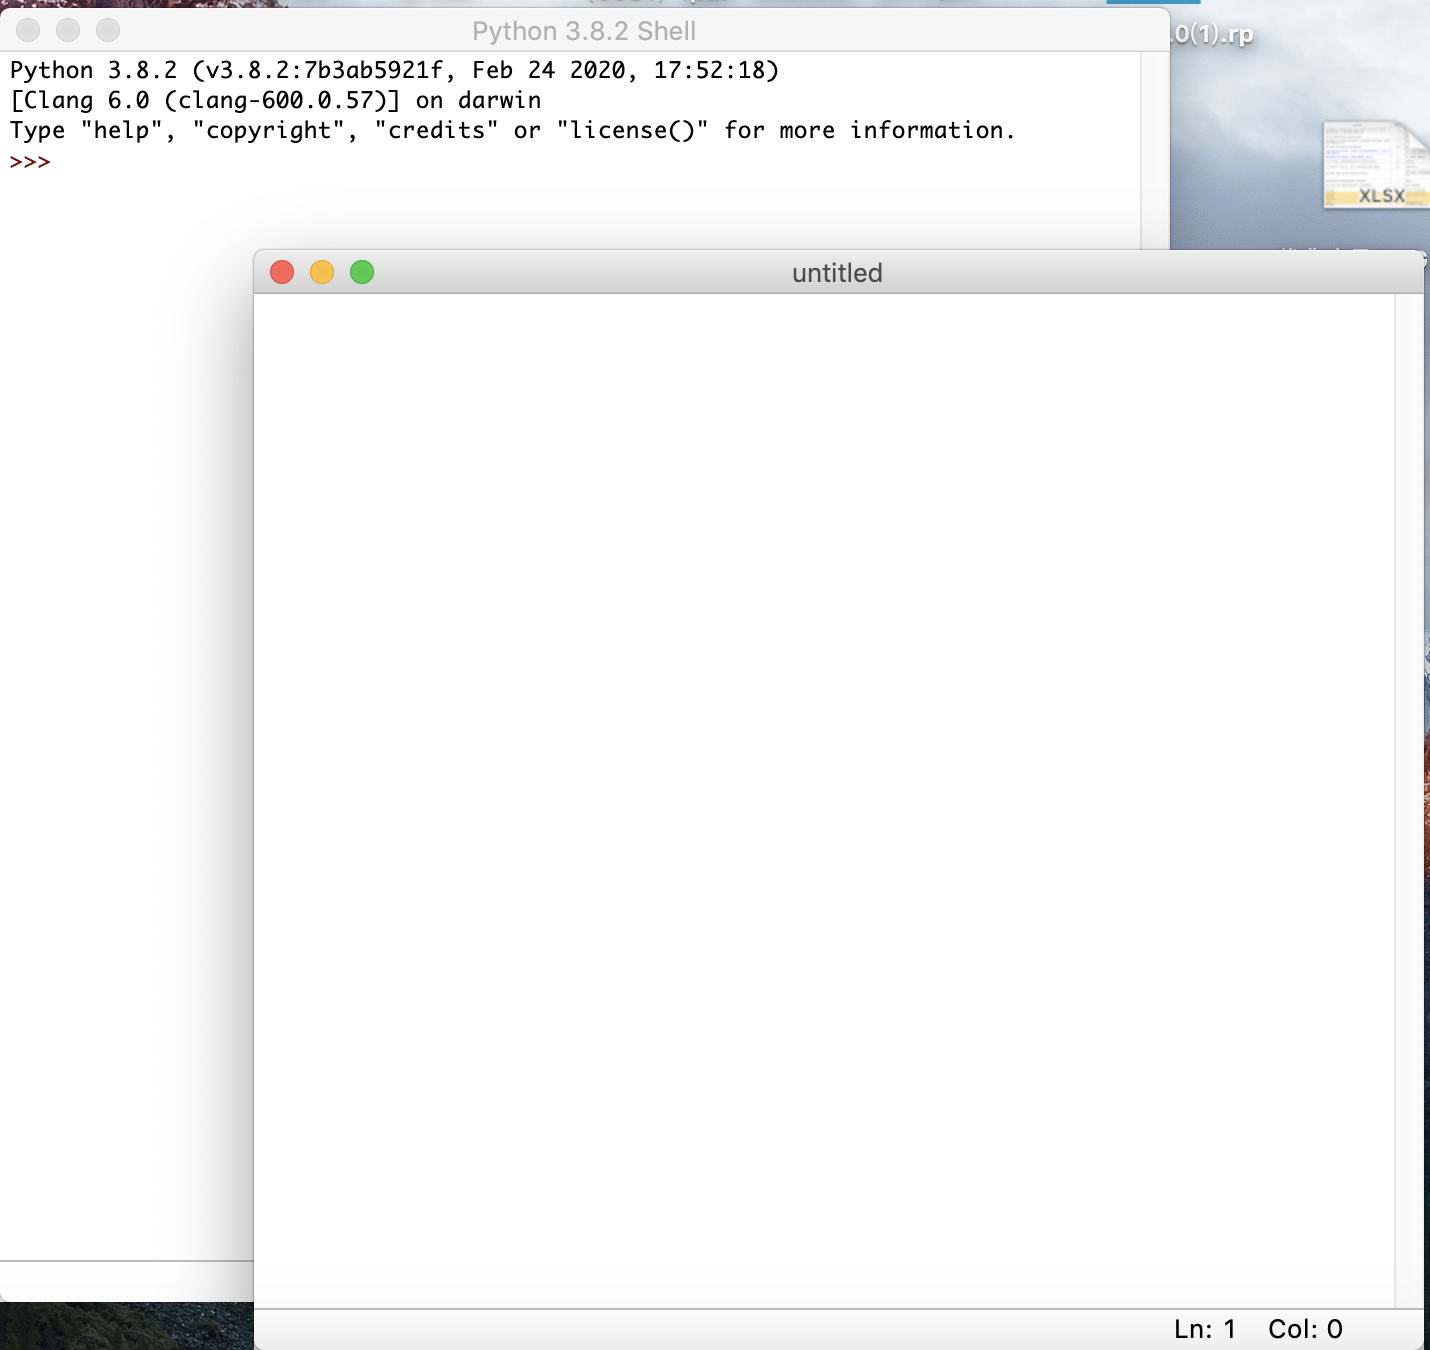The width and height of the screenshot is (1430, 1350).
Task: Click the Python 3.8.2 Shell title bar
Action: [x=584, y=31]
